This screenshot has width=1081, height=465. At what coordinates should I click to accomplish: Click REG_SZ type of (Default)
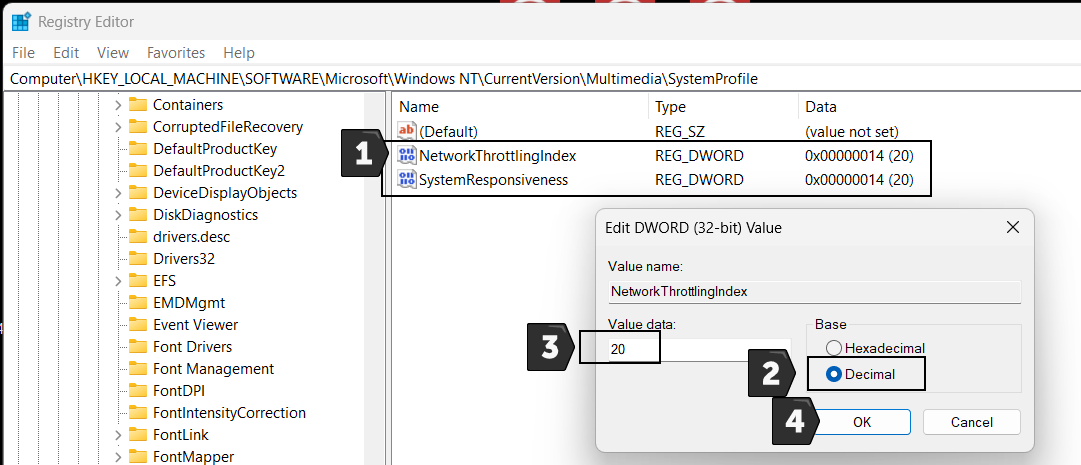680,131
